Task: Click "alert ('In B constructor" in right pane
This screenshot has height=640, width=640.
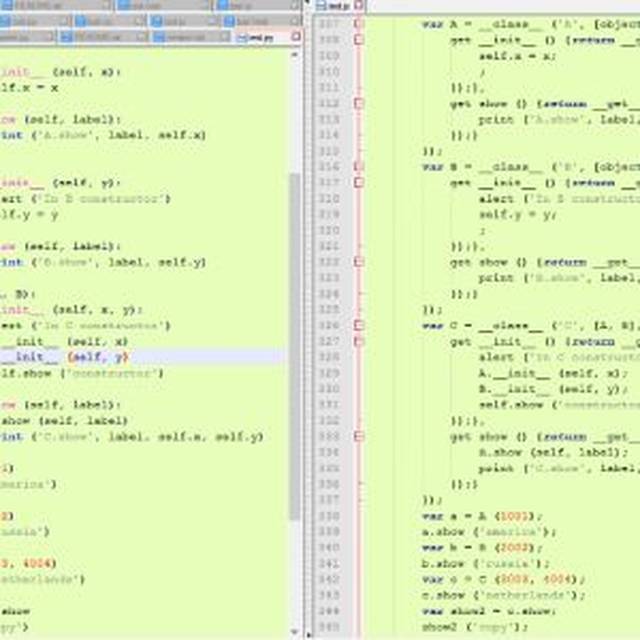Action: (559, 198)
